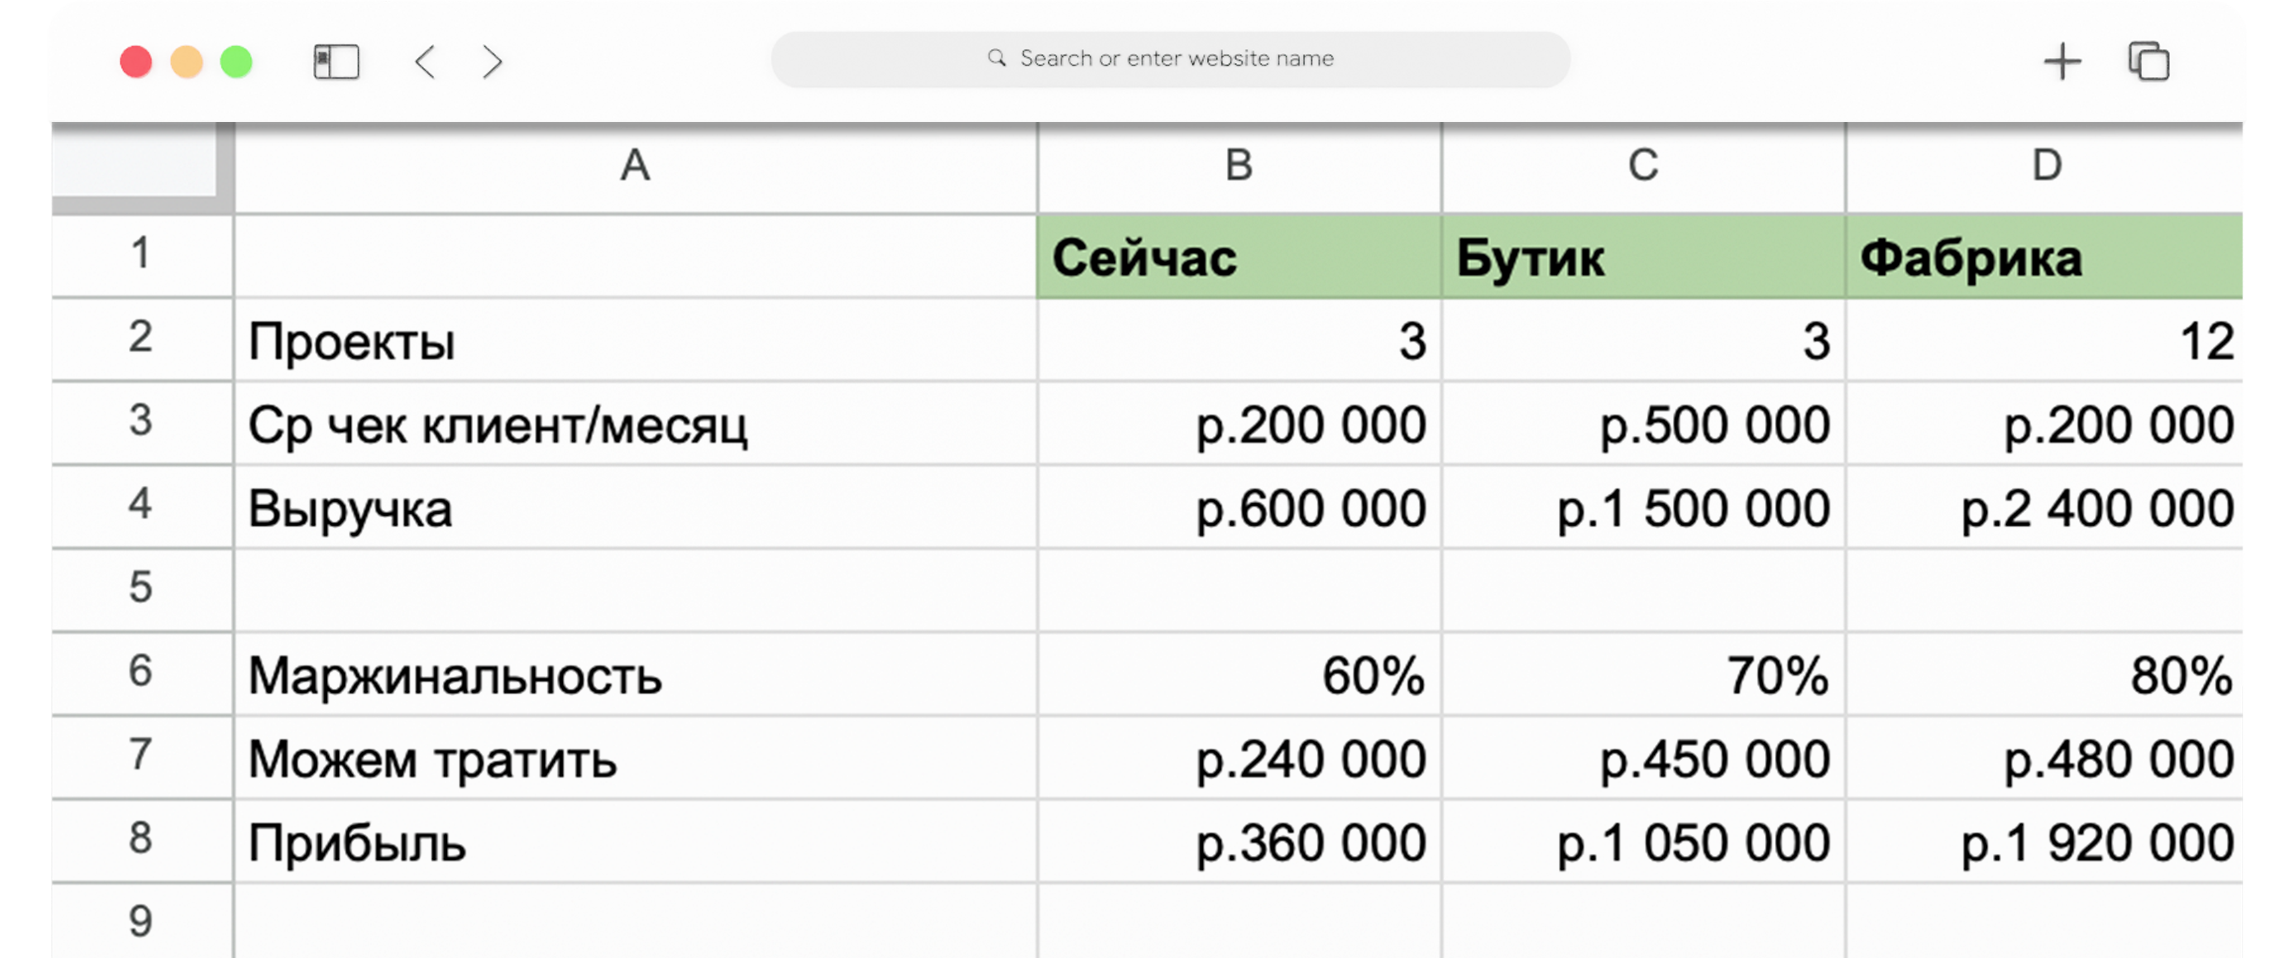
Task: Select the green Сейчас header cell
Action: 1238,257
